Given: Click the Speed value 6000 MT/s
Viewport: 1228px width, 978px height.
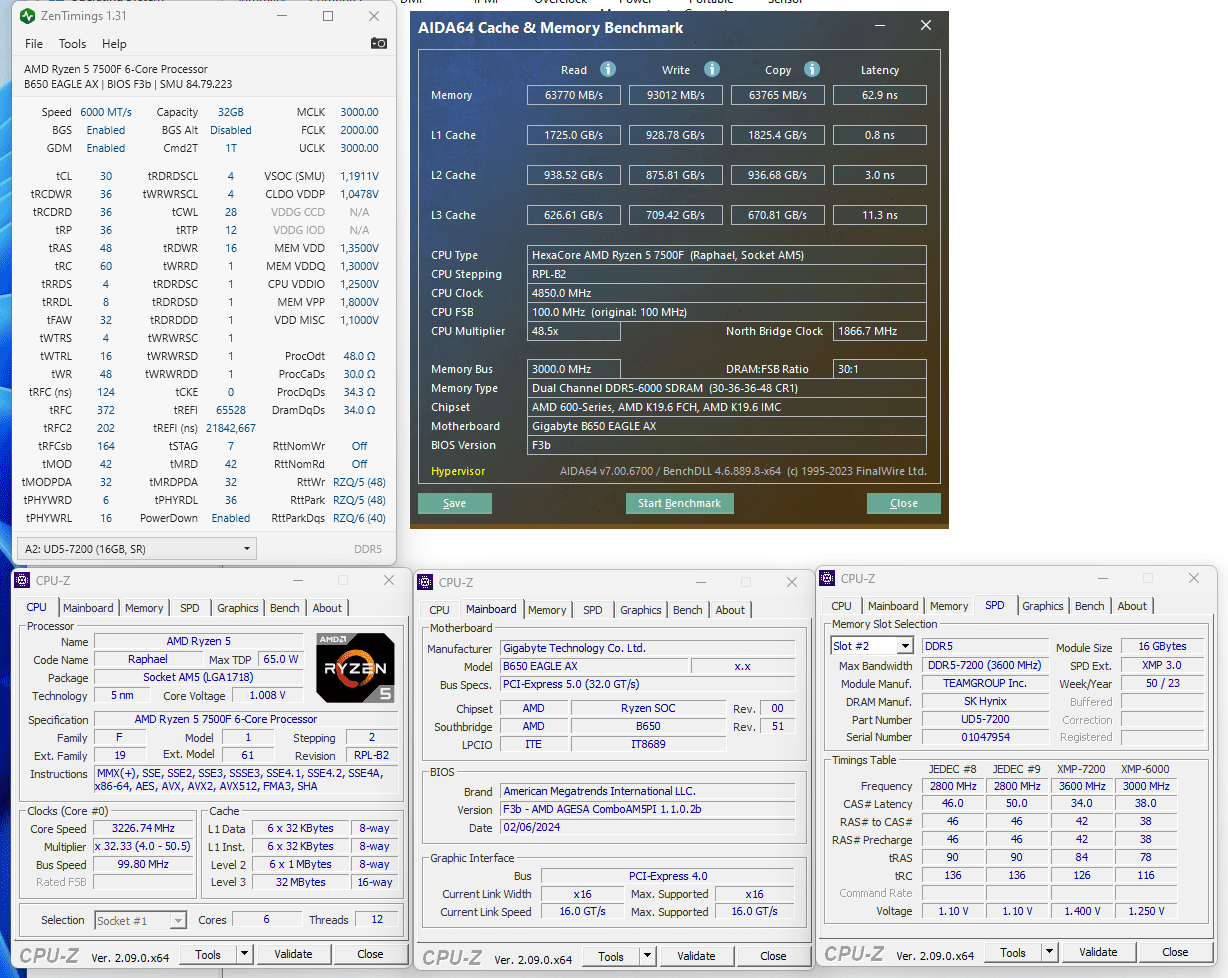Looking at the screenshot, I should pos(106,112).
